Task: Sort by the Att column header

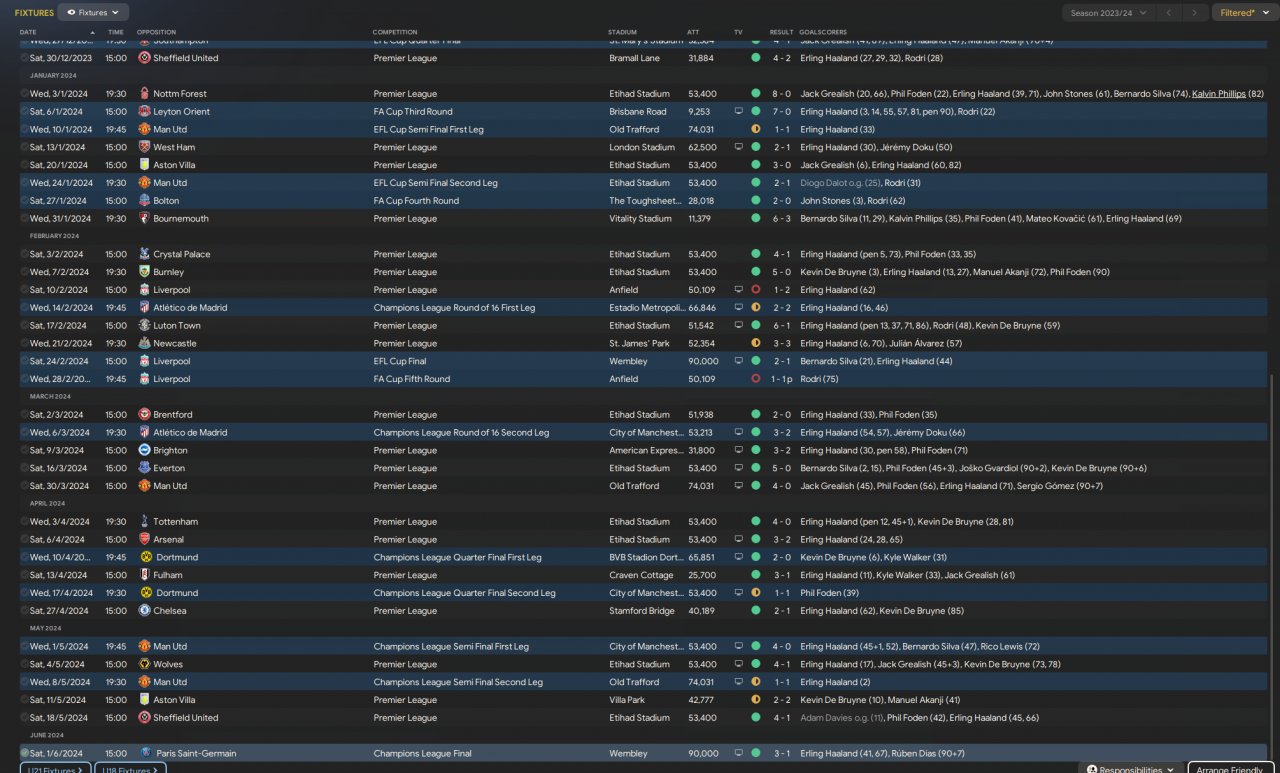Action: coord(694,32)
